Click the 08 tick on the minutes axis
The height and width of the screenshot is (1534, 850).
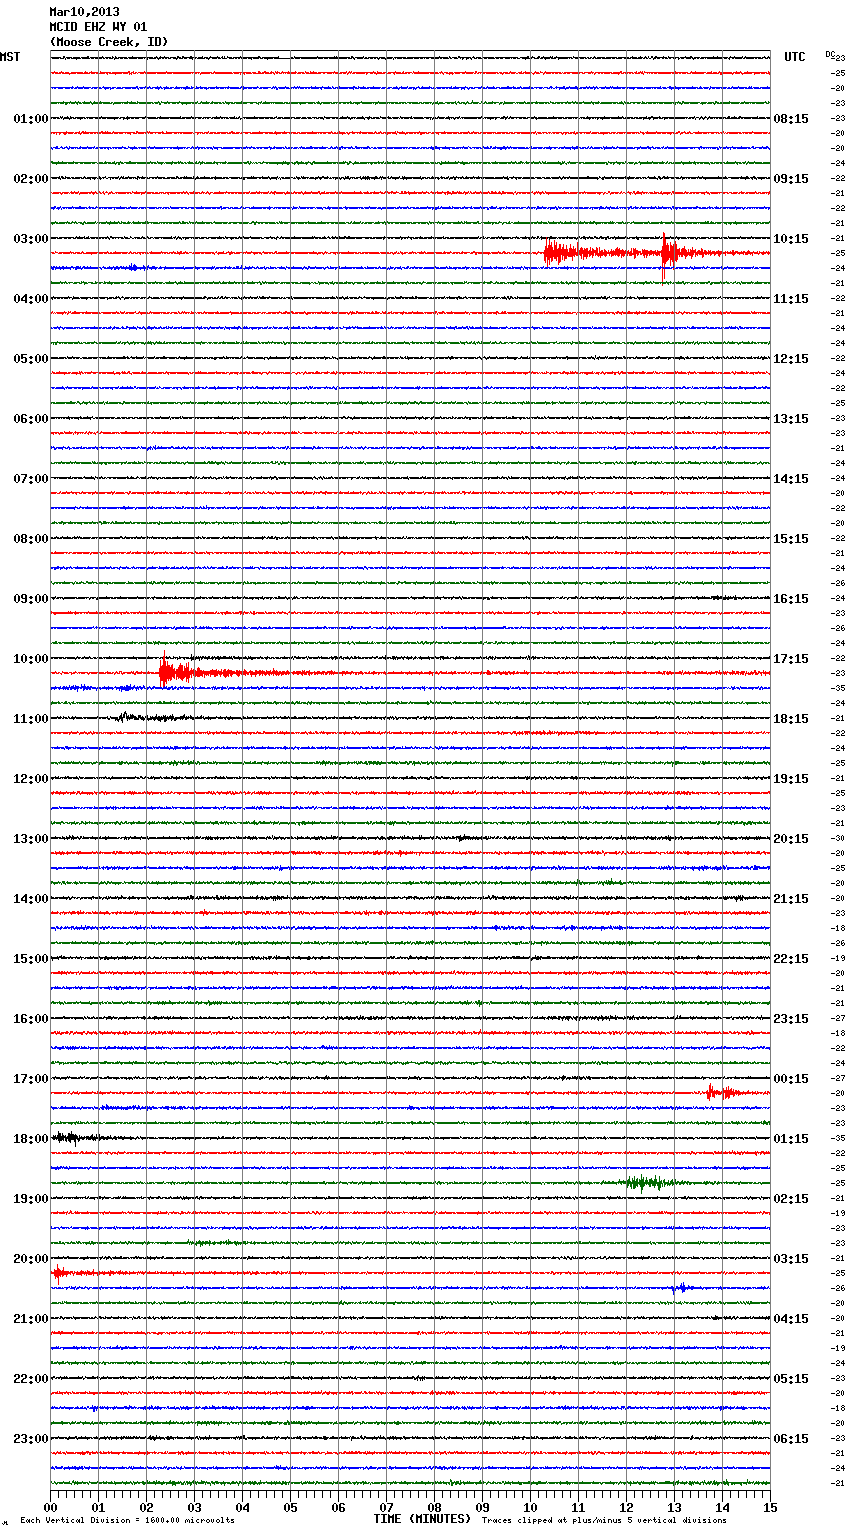tap(434, 1507)
